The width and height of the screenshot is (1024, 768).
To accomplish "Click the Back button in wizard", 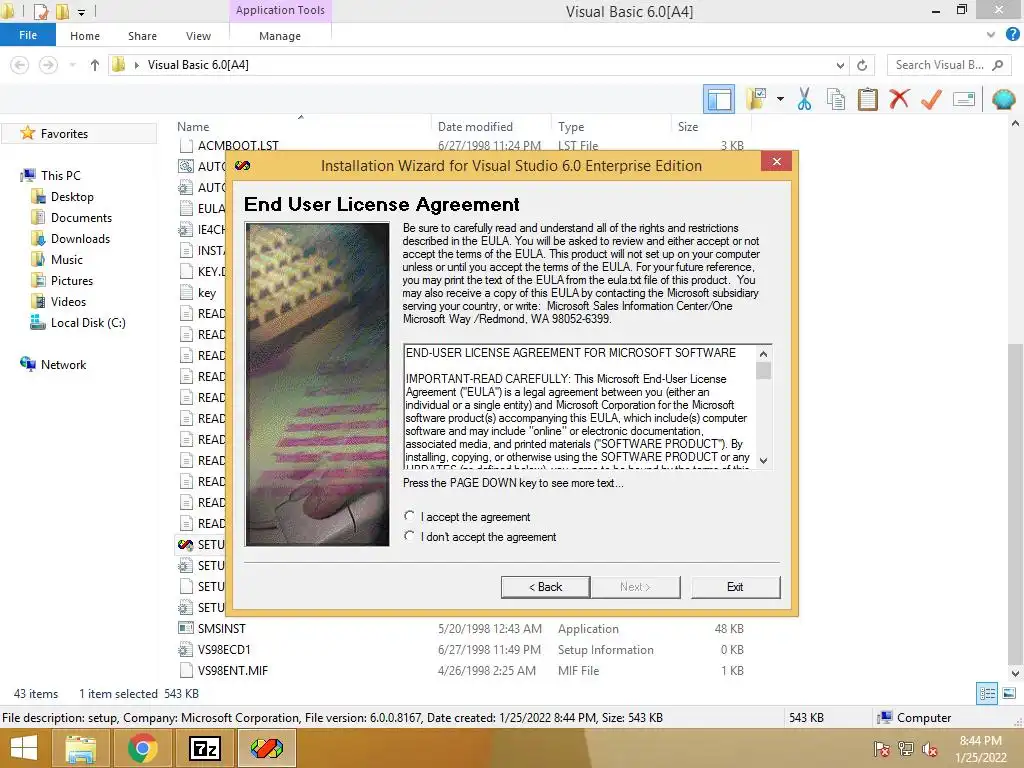I will click(x=545, y=586).
